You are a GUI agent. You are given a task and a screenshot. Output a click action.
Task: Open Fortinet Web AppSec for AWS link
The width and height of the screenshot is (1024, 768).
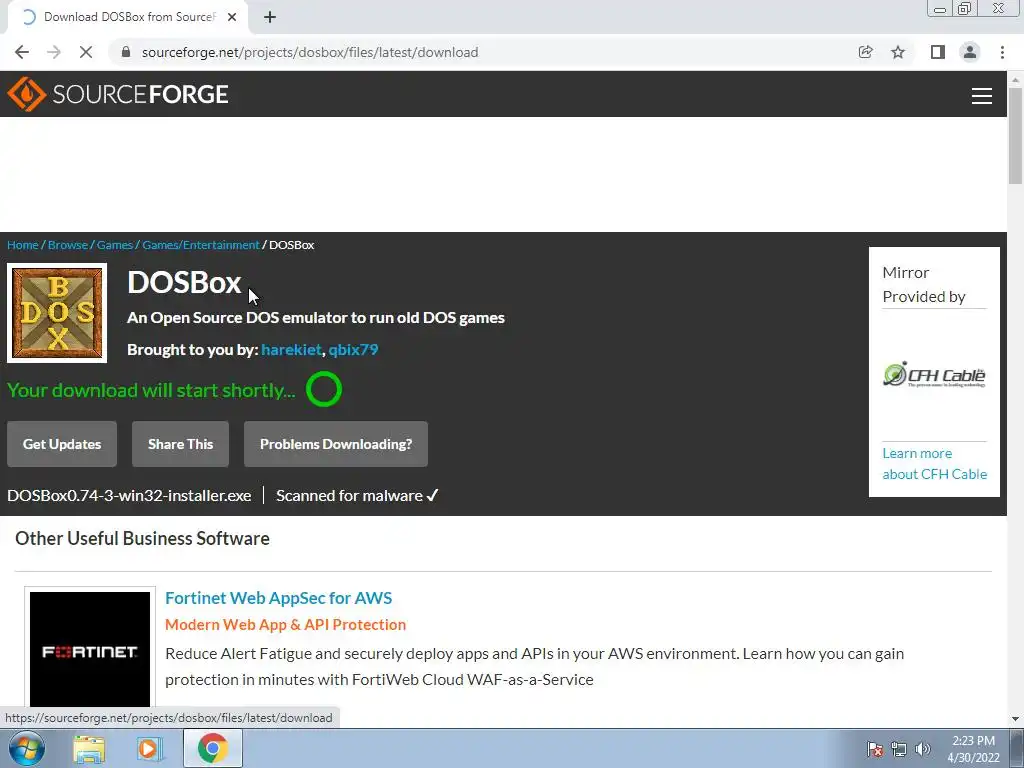[x=279, y=598]
